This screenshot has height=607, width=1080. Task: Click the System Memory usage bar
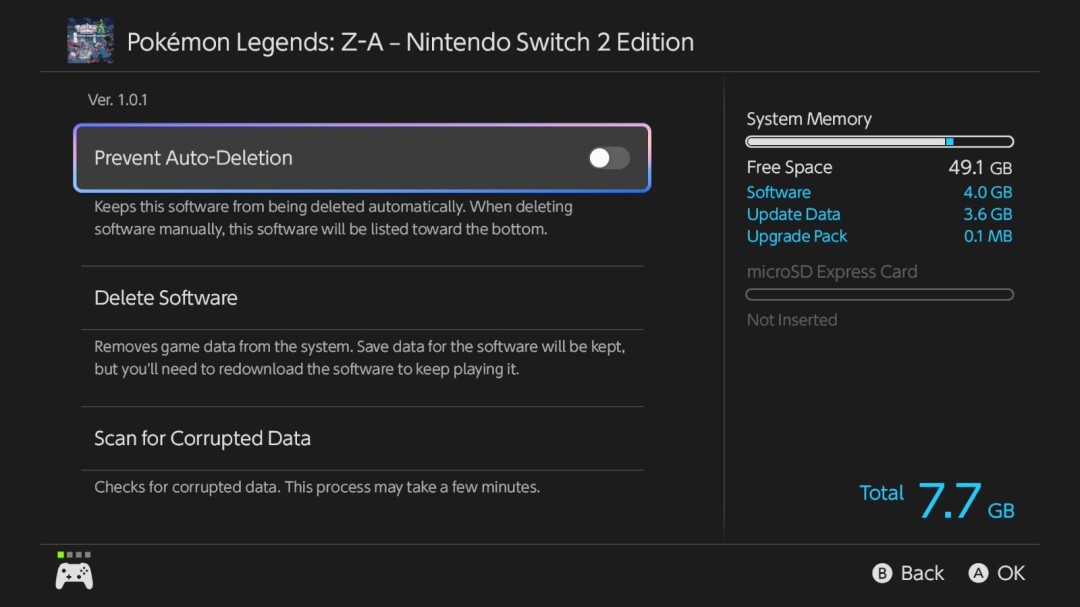880,141
